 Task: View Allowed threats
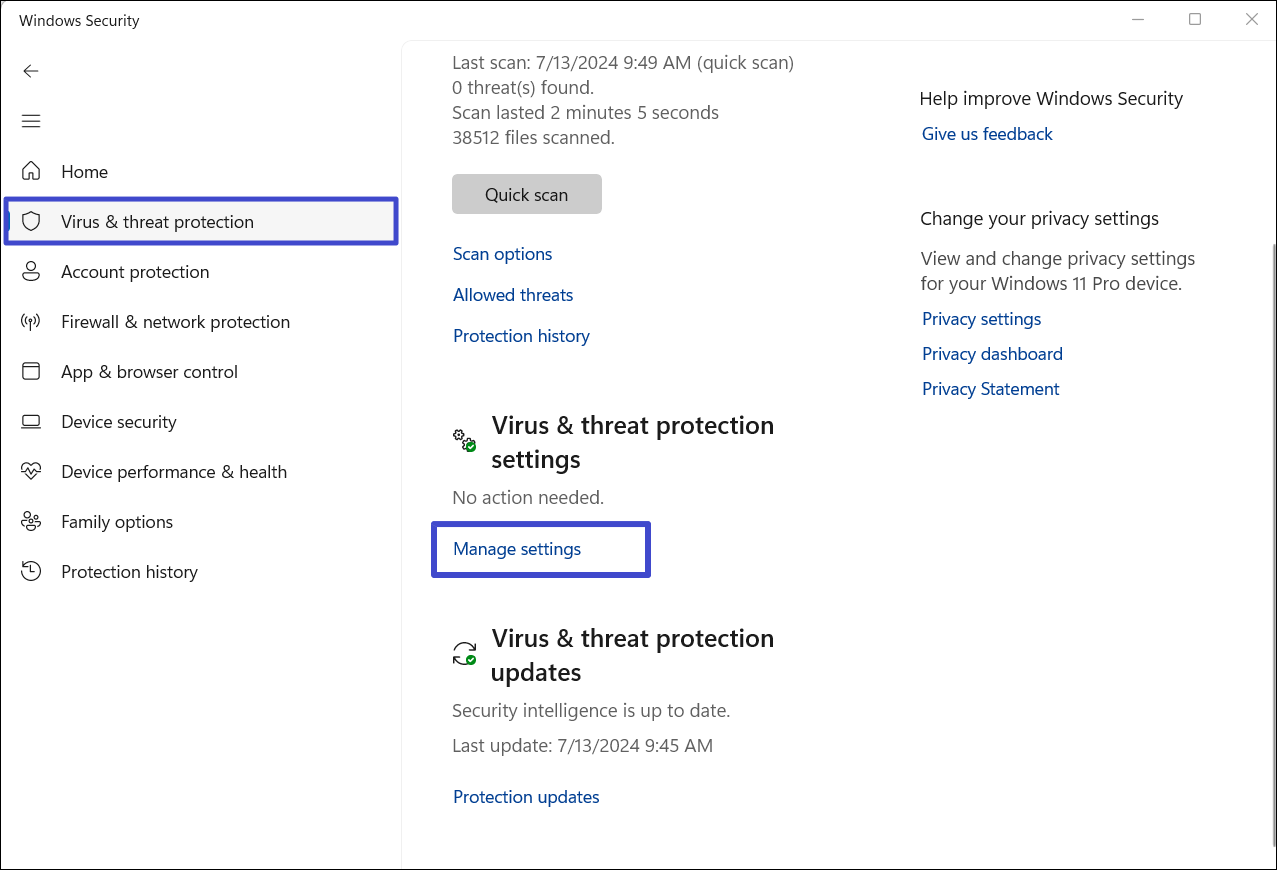tap(513, 295)
